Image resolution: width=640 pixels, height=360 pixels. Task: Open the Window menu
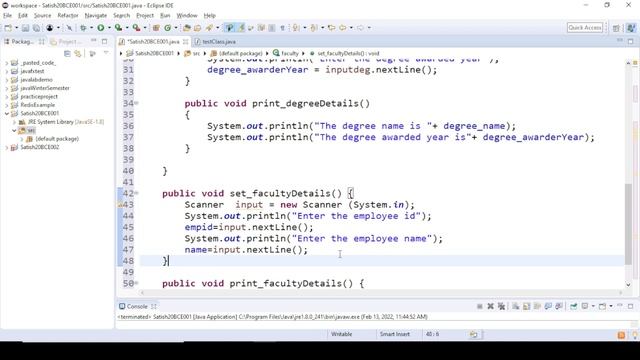point(187,16)
